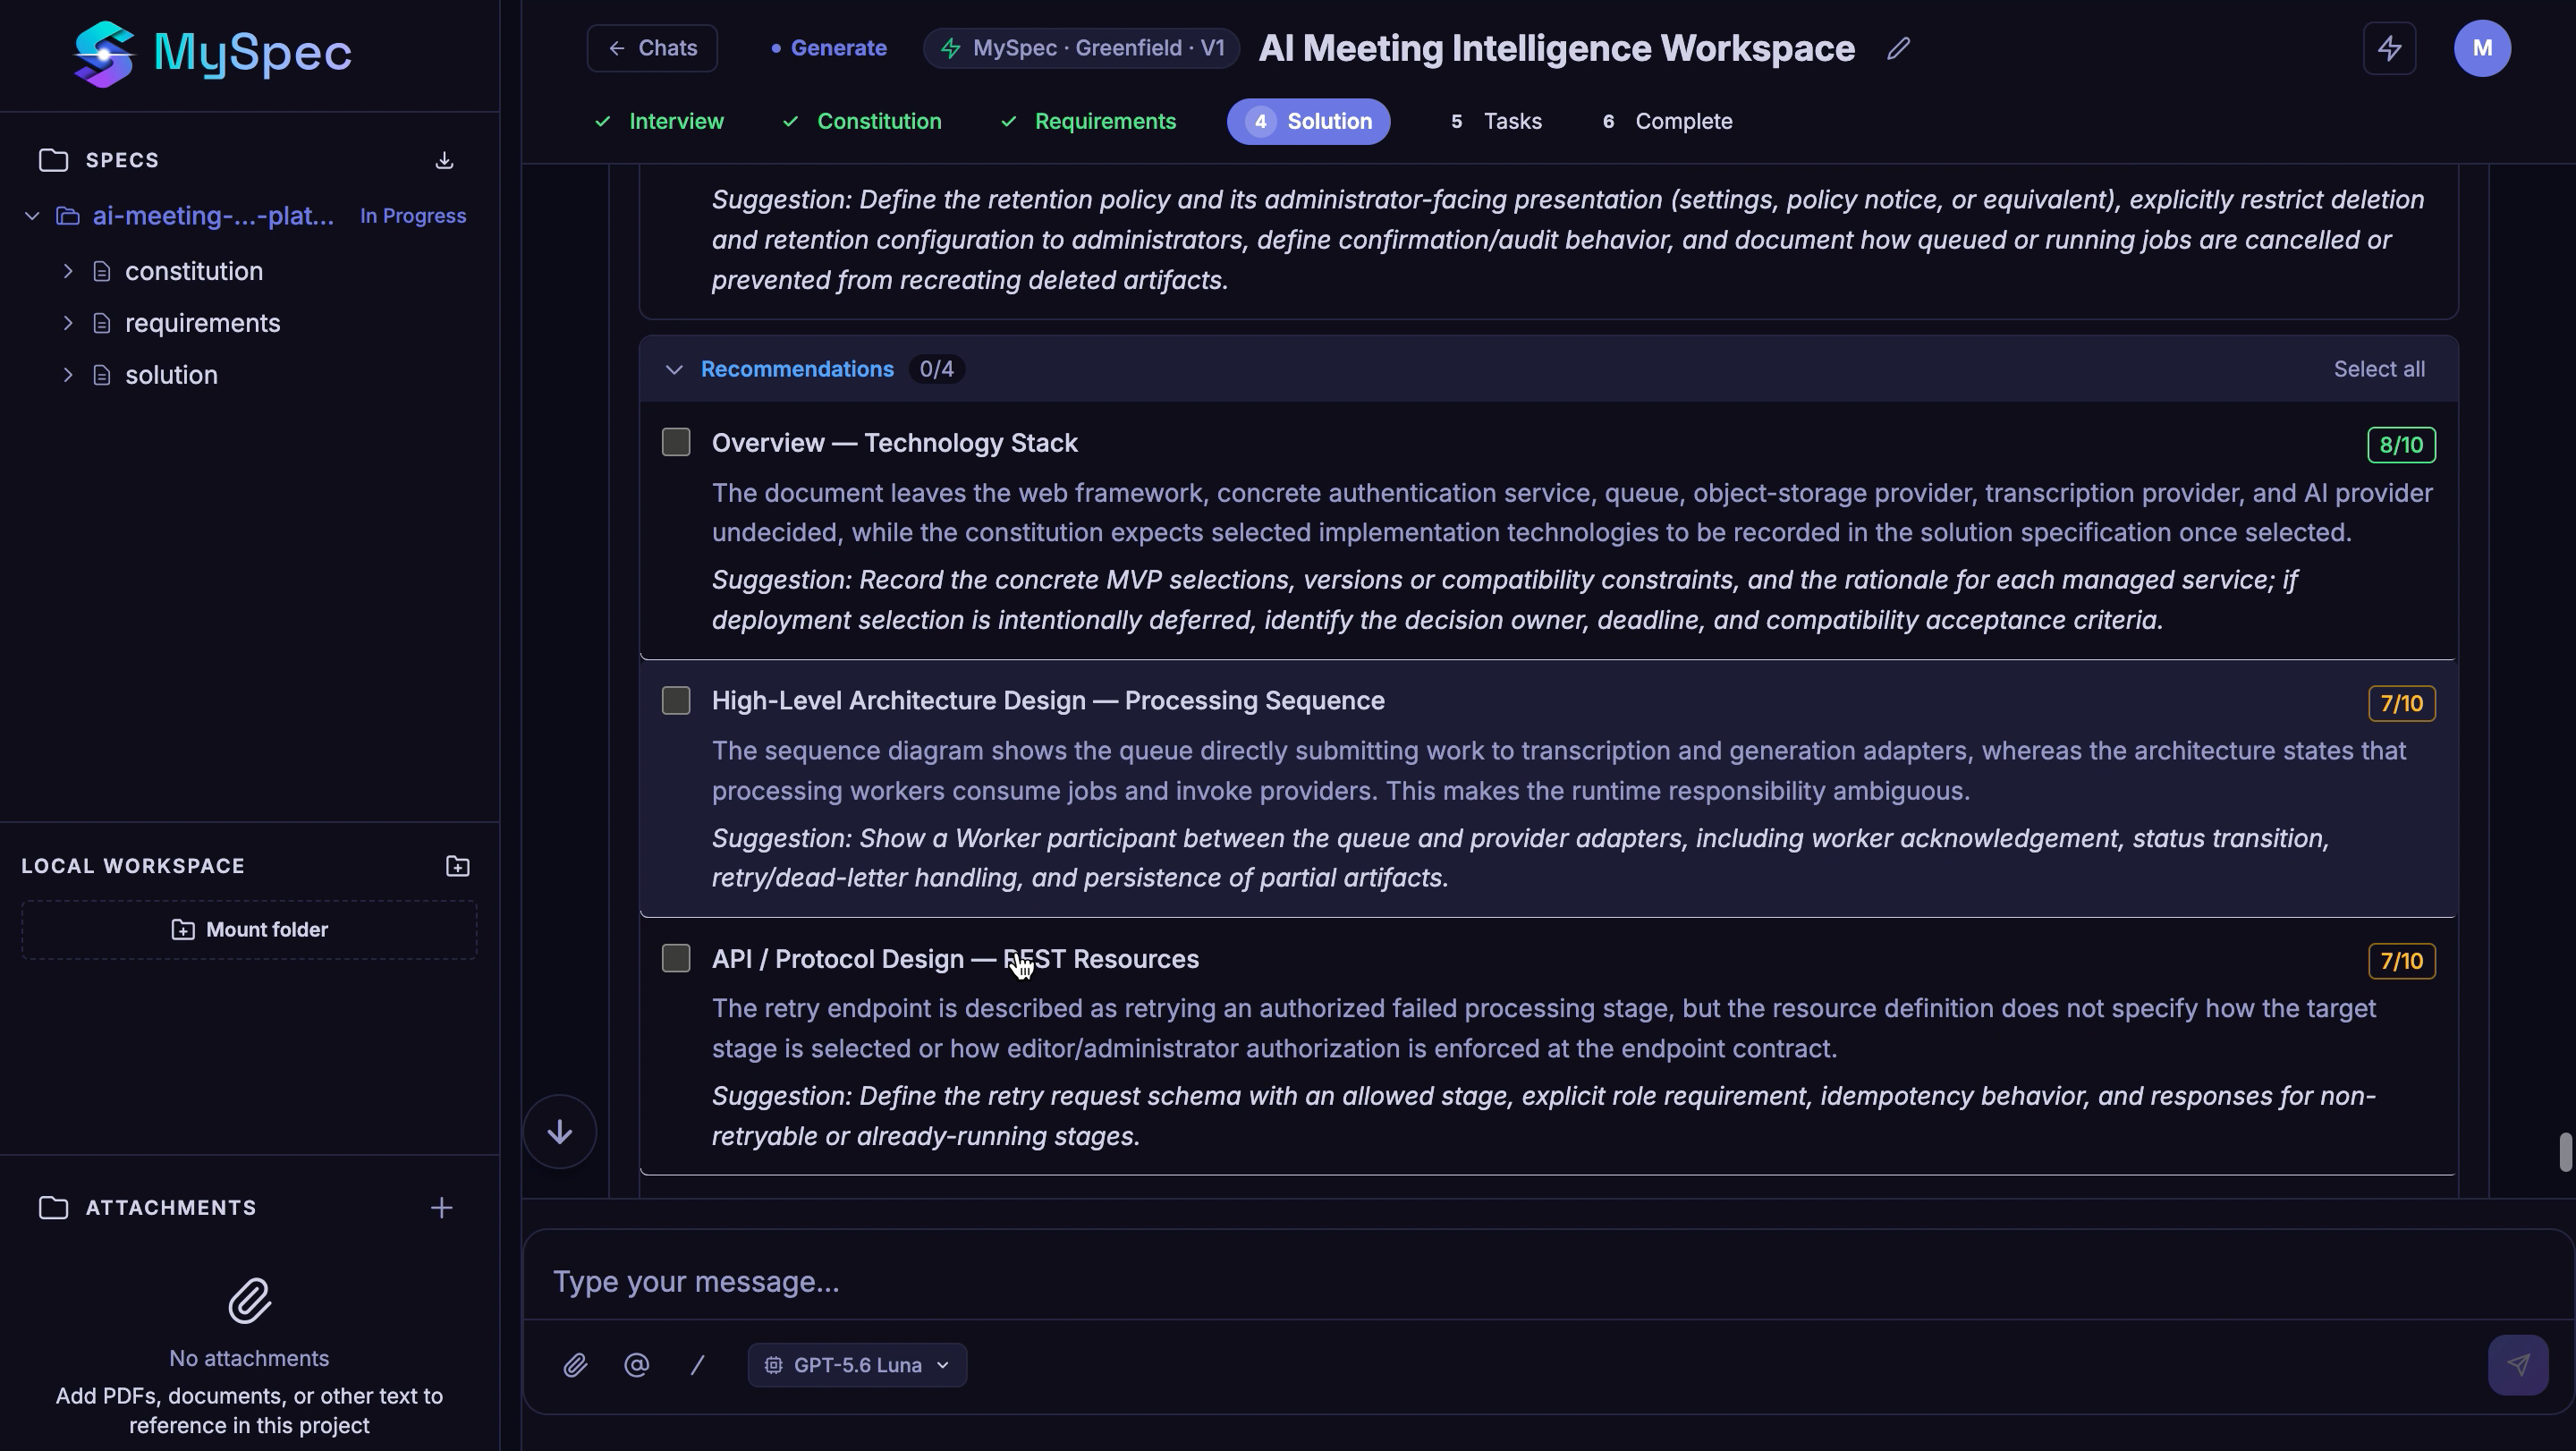This screenshot has height=1451, width=2576.
Task: Download specs via the SPECS header icon
Action: pos(444,160)
